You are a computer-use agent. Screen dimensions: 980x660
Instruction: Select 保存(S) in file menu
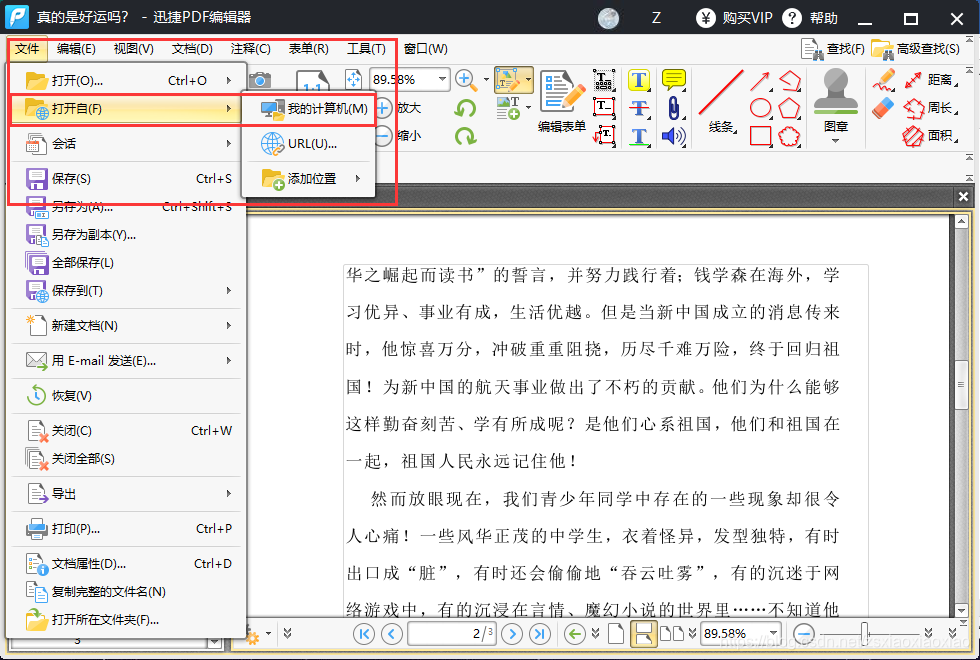127,178
